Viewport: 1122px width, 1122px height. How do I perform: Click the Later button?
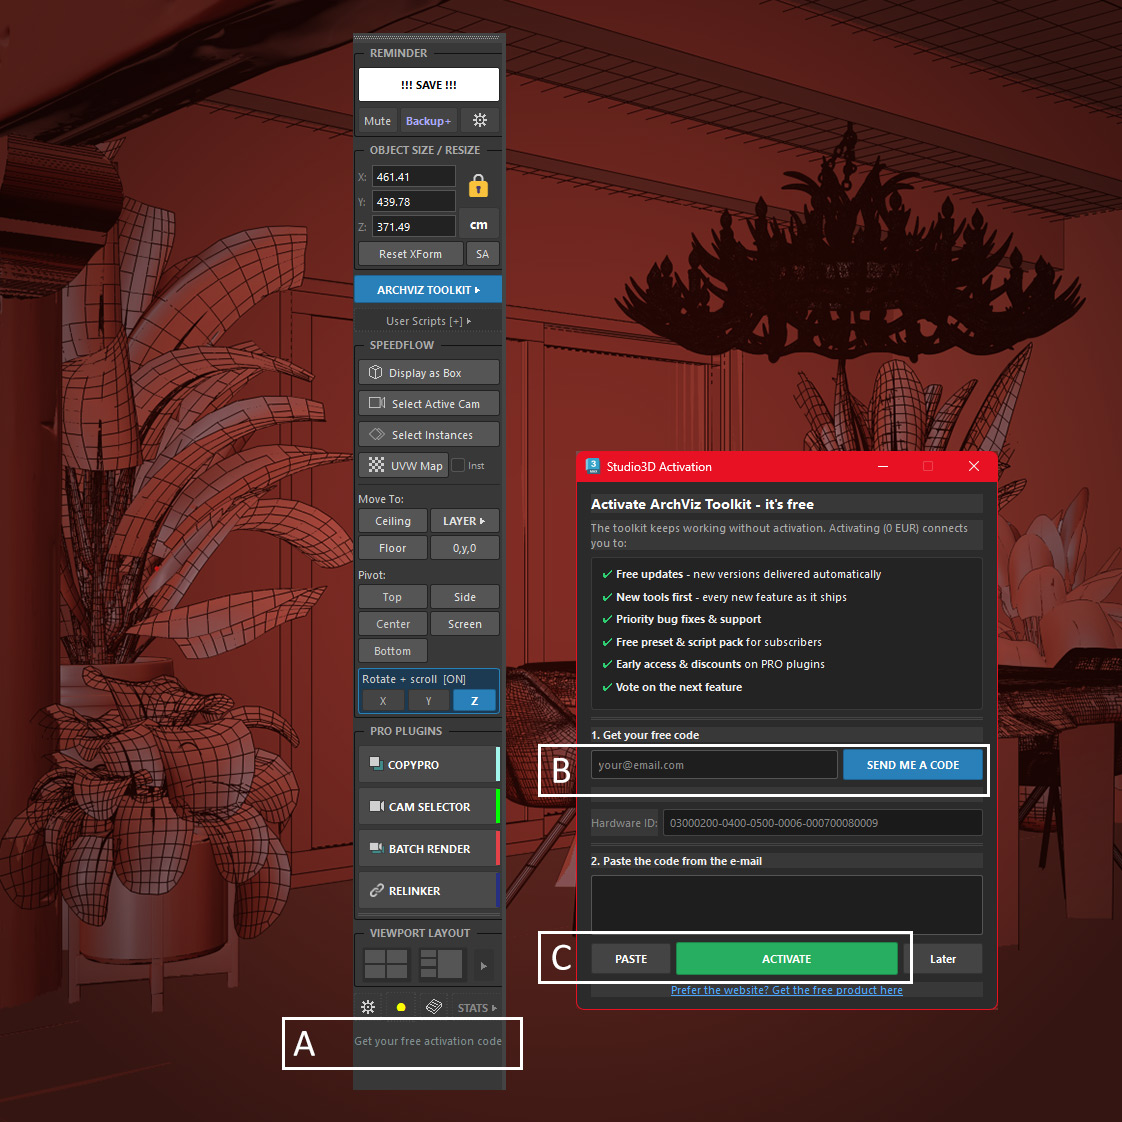pyautogui.click(x=942, y=959)
